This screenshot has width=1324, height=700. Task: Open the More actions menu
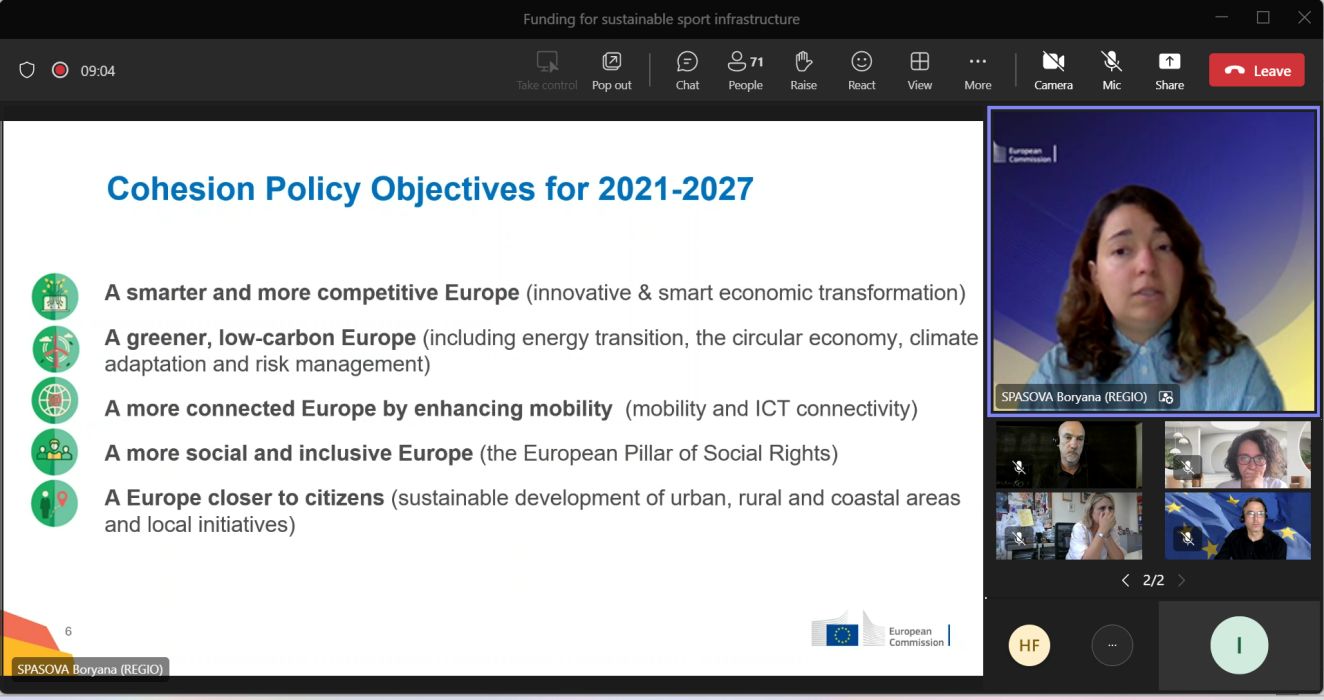(977, 71)
